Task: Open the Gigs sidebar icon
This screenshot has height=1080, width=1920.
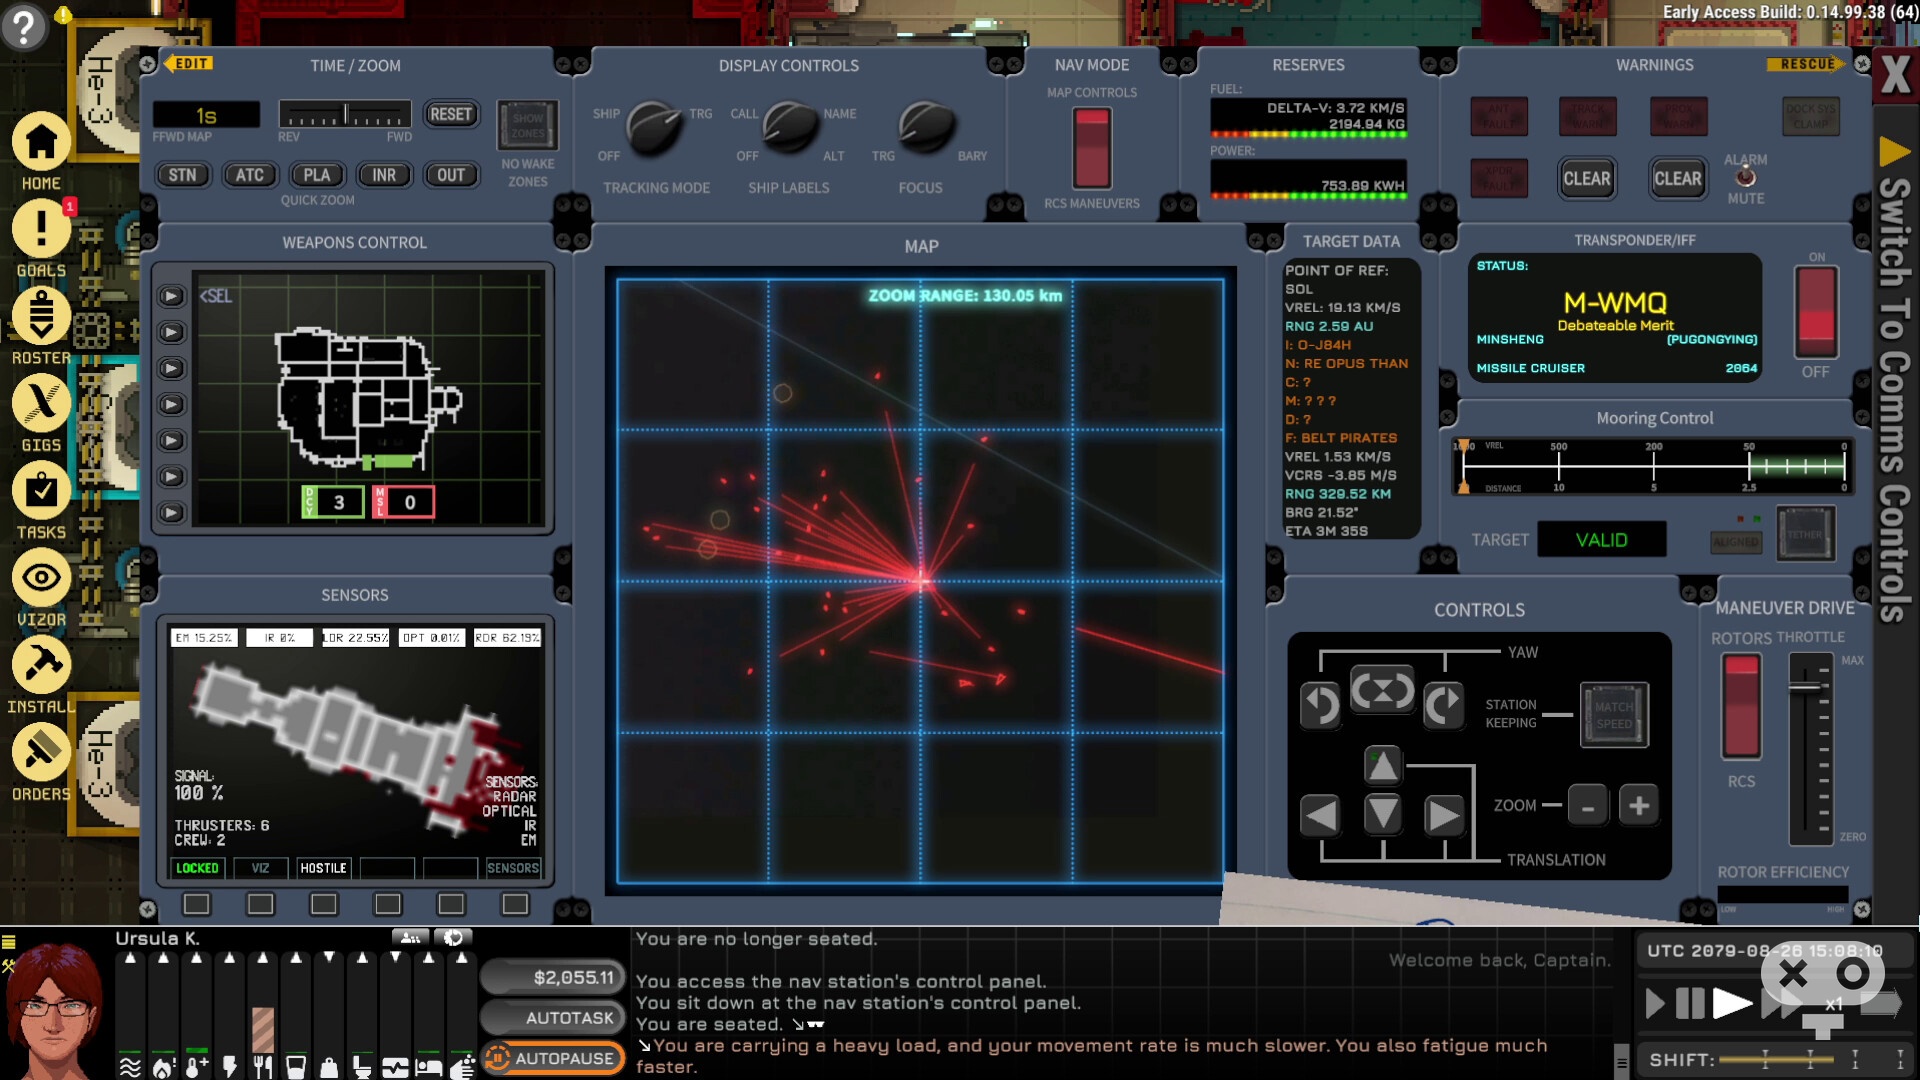Action: tap(41, 403)
